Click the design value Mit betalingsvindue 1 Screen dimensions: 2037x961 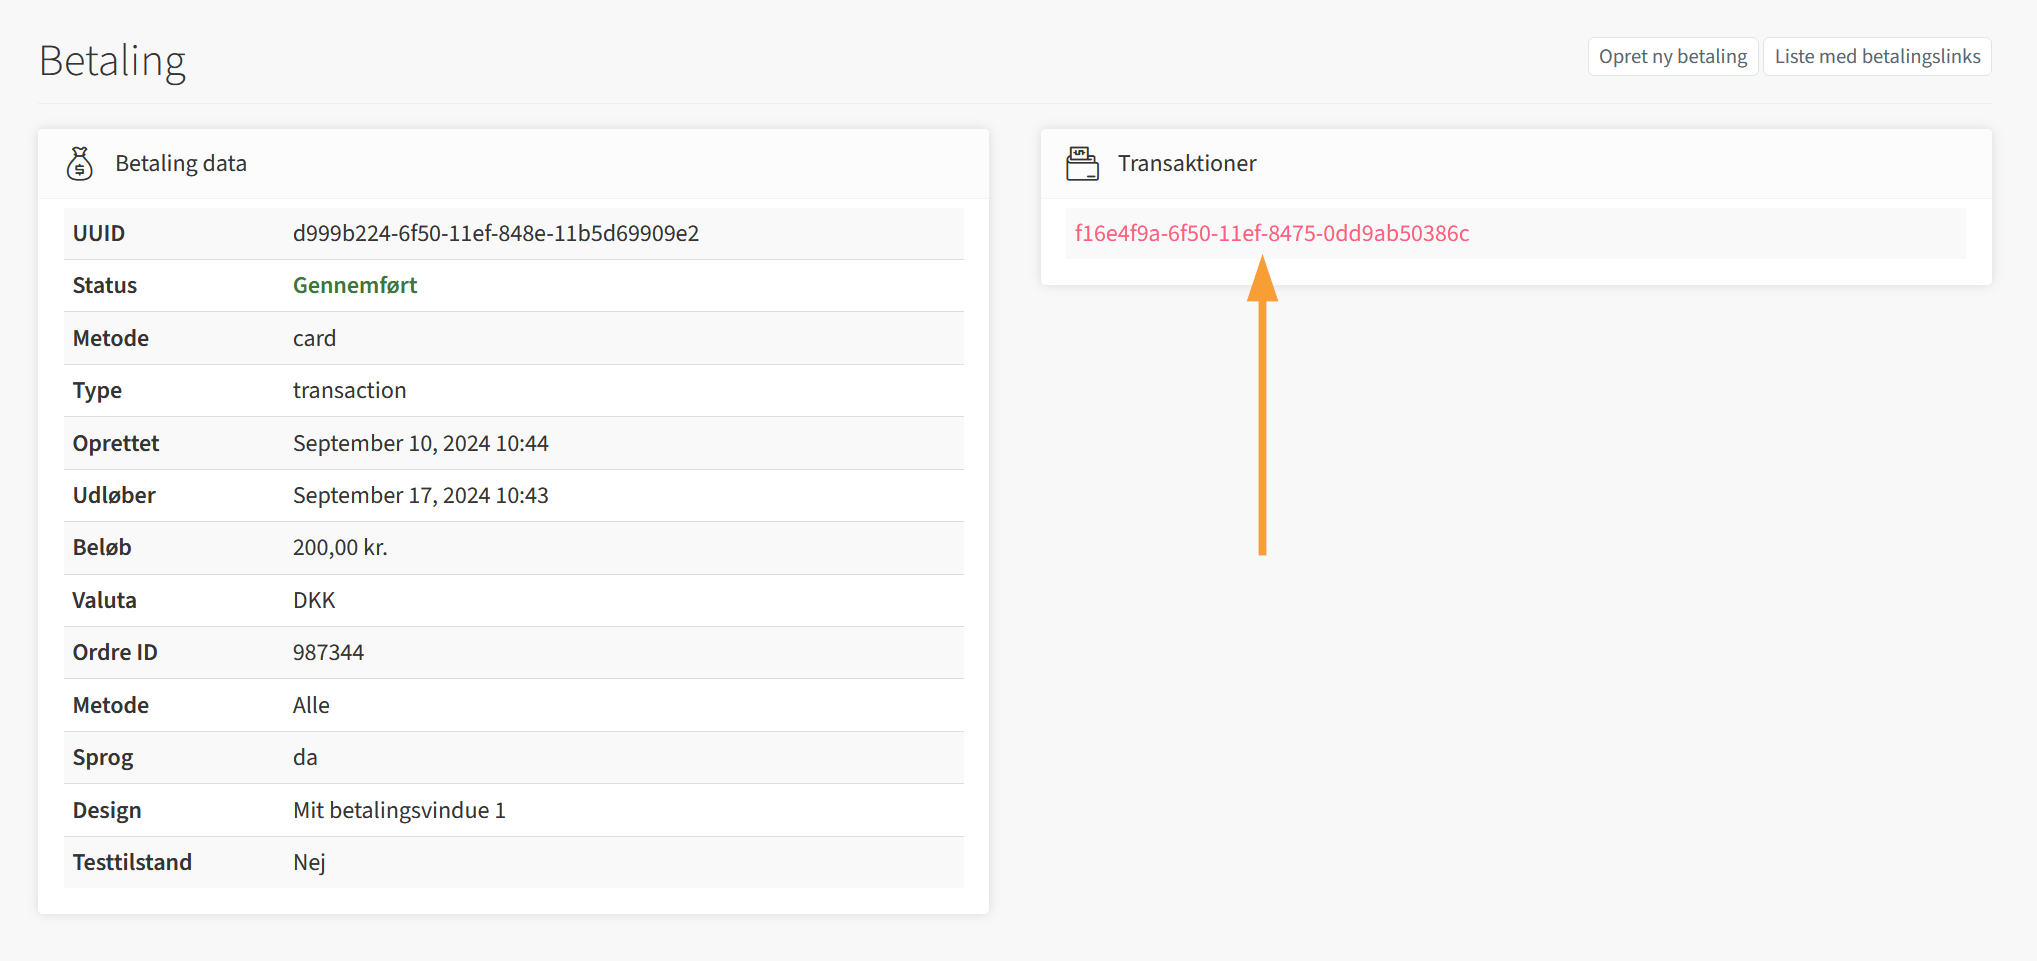(399, 810)
